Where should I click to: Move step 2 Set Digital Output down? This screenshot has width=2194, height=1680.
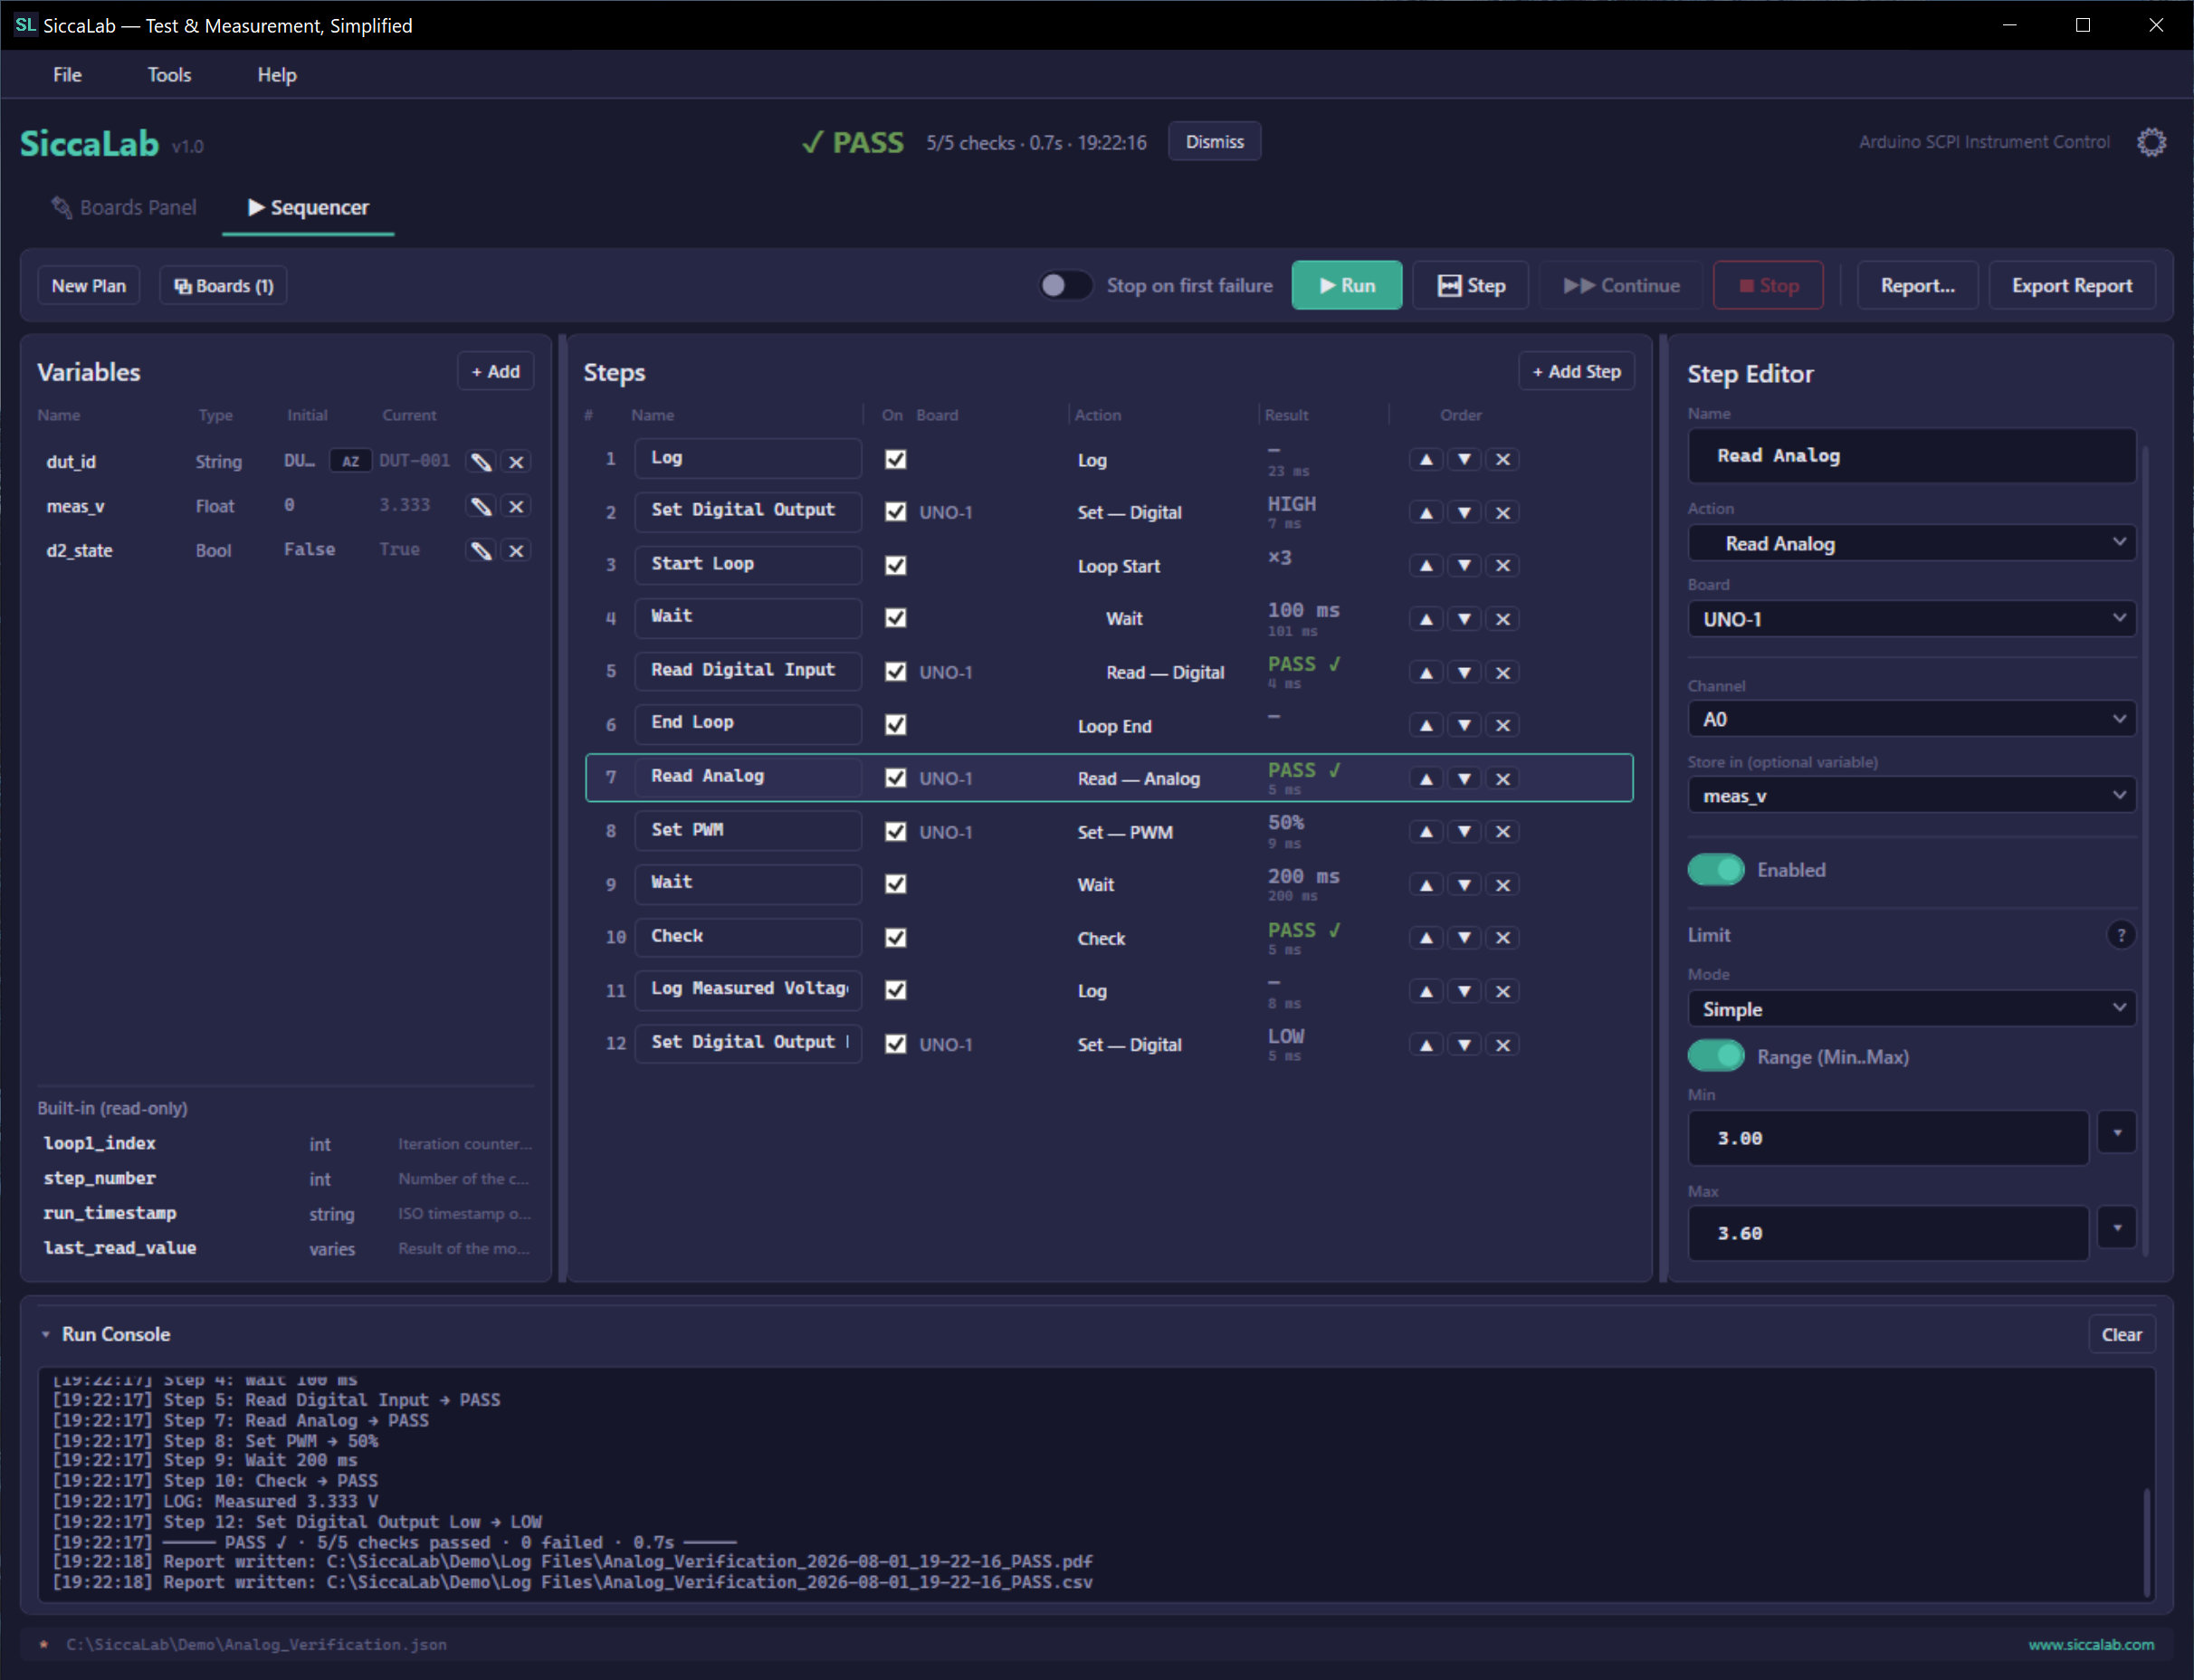[x=1464, y=512]
